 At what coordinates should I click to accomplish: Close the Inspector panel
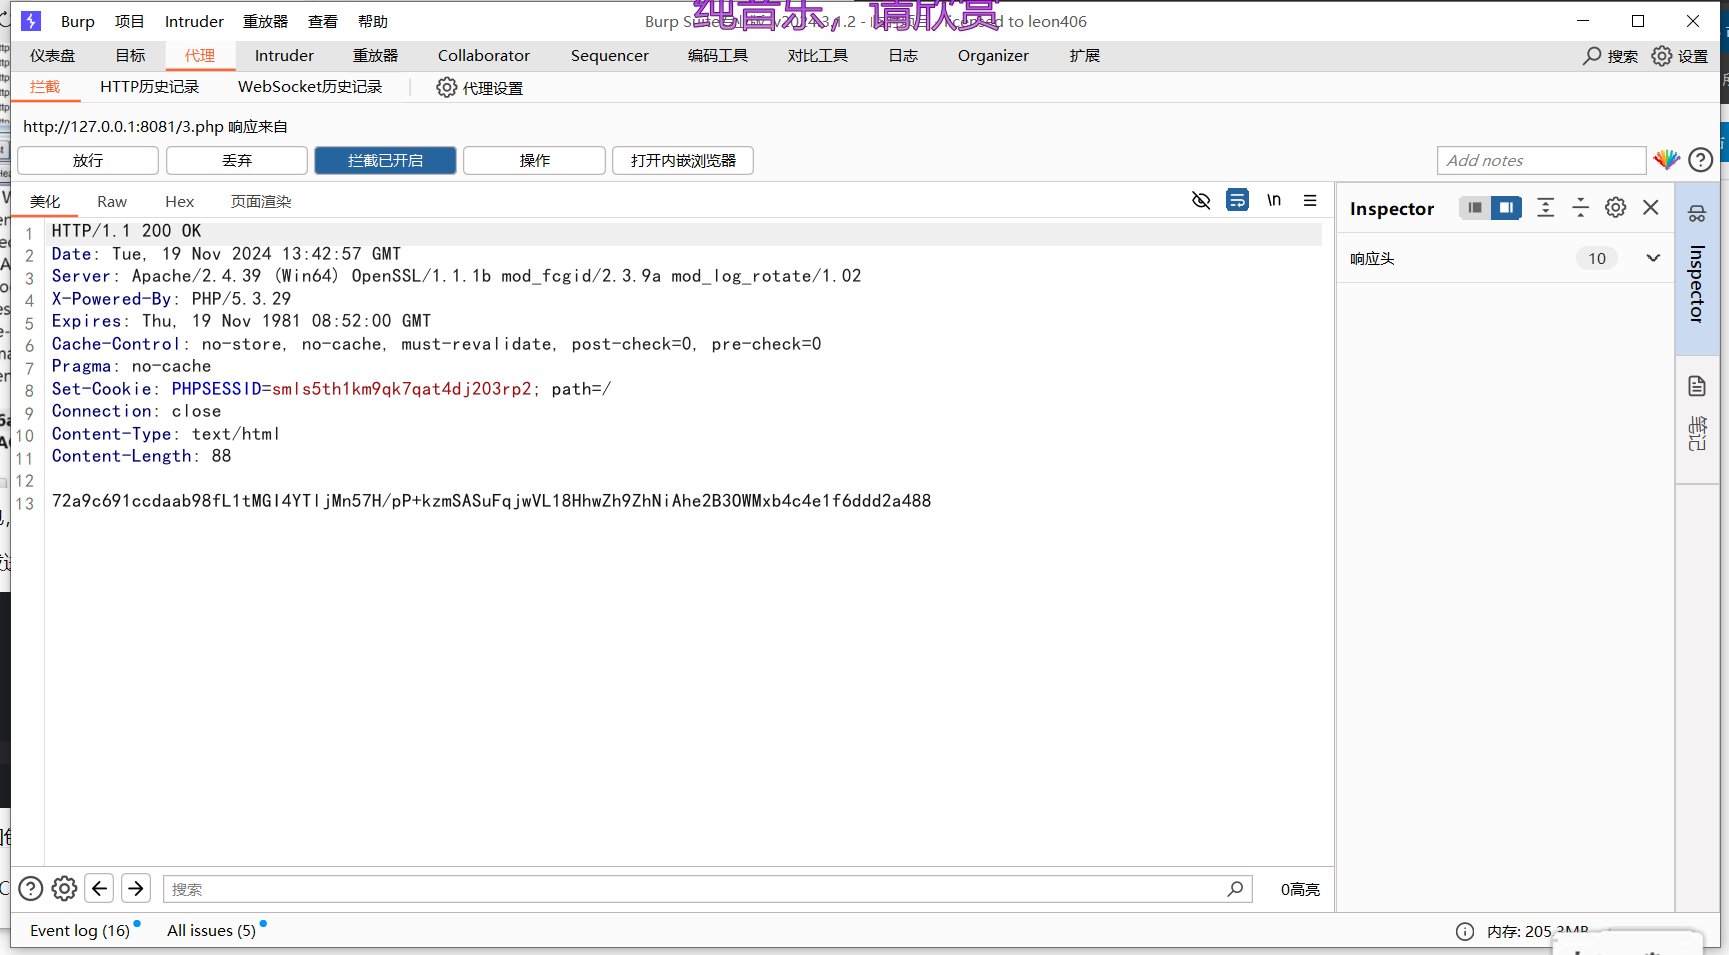[x=1651, y=207]
